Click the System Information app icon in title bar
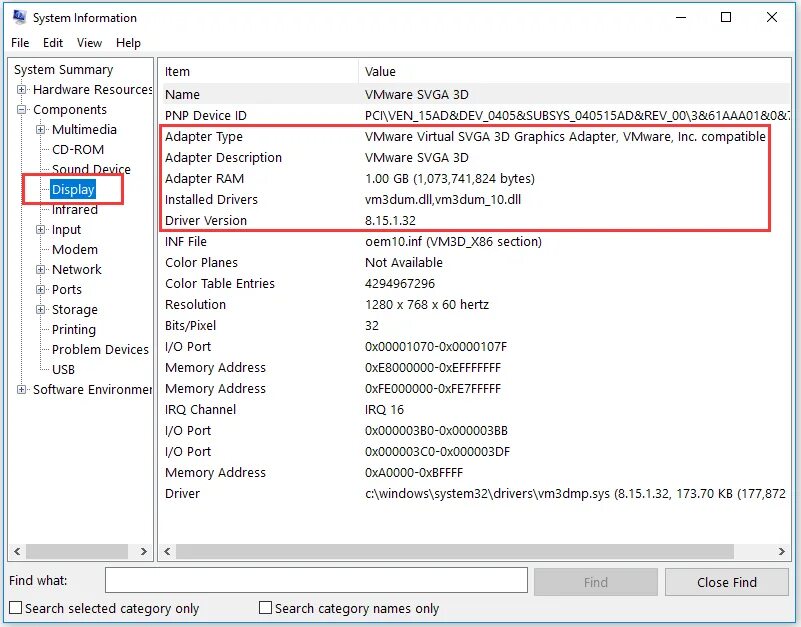 [19, 17]
